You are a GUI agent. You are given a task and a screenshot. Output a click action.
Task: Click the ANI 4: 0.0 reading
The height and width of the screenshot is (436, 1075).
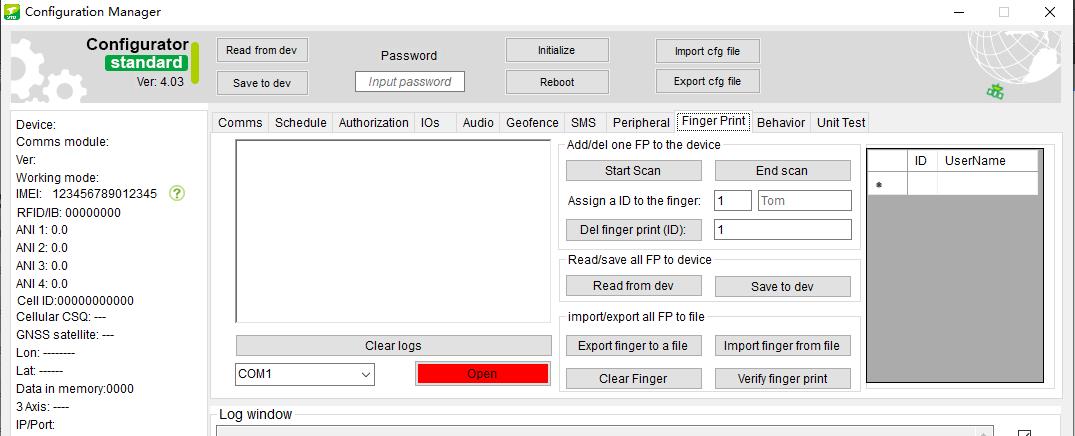pos(42,283)
